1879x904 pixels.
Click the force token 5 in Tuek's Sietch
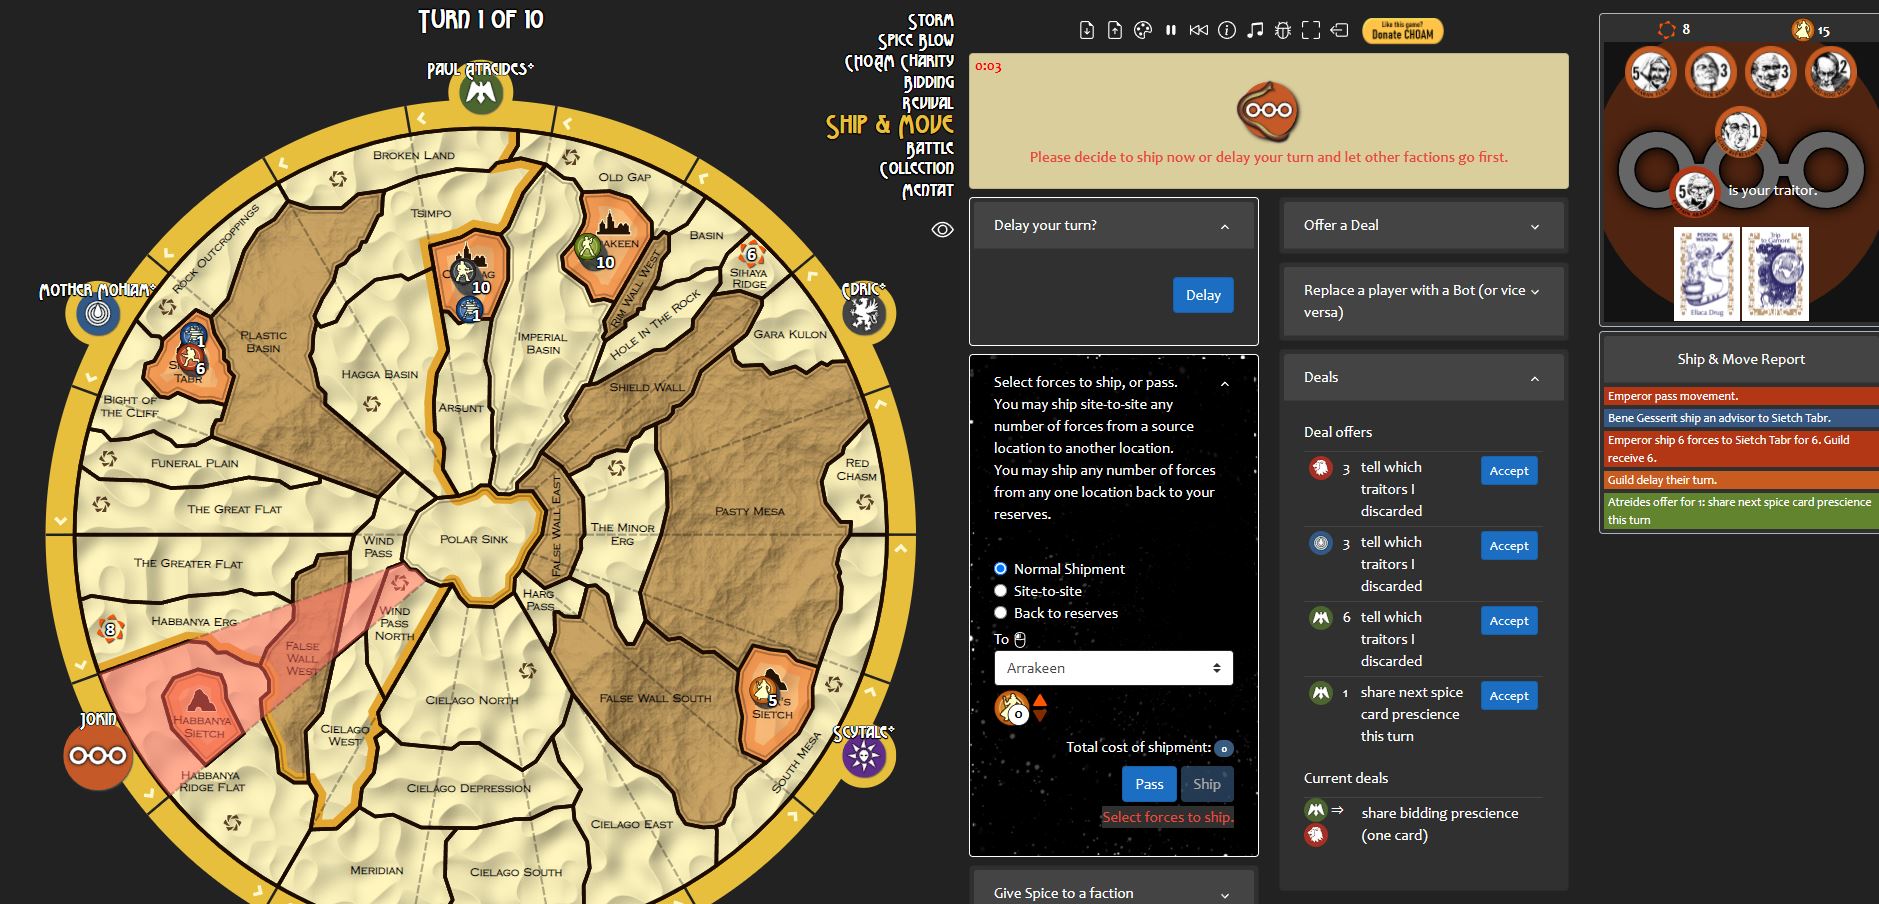[x=765, y=689]
